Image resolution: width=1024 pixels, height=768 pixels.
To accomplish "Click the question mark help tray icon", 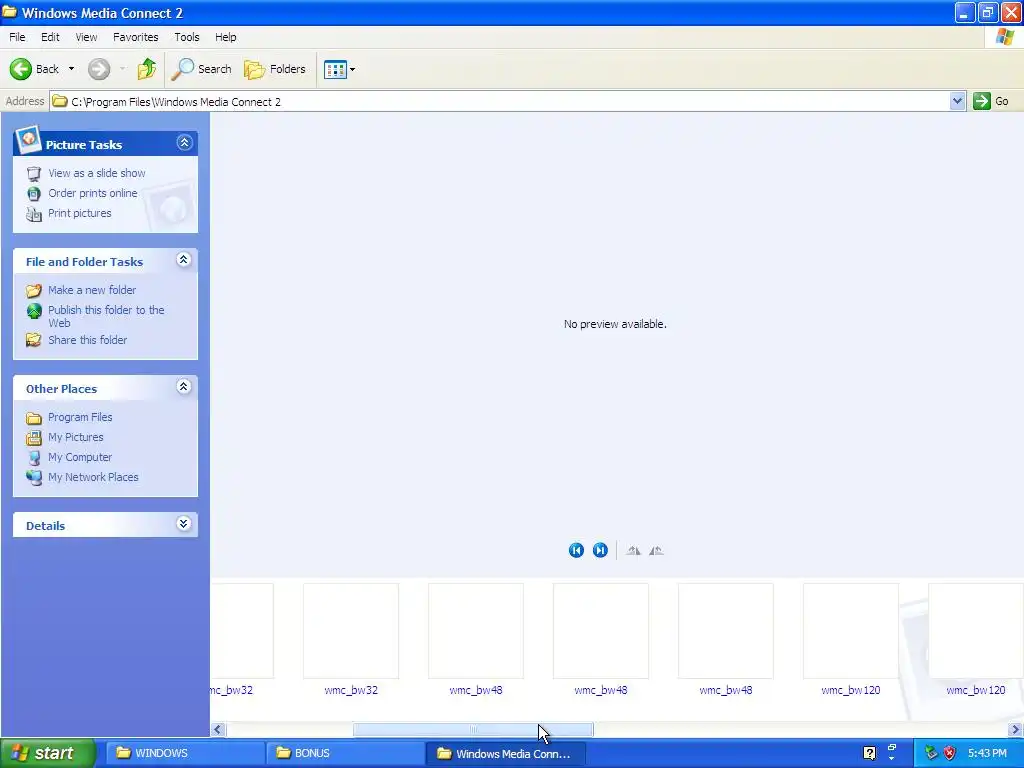I will point(869,753).
